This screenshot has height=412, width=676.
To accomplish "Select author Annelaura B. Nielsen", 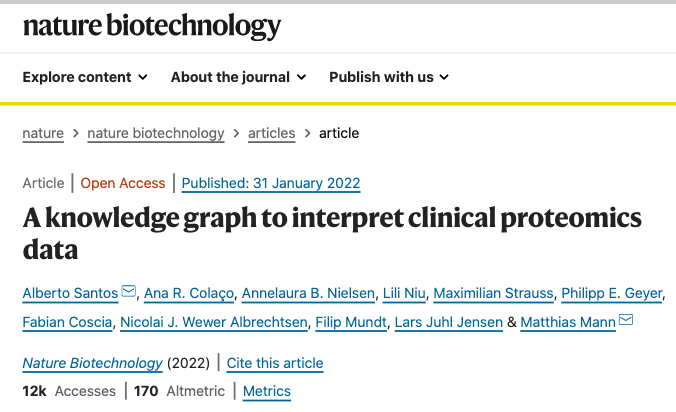I will coord(308,293).
